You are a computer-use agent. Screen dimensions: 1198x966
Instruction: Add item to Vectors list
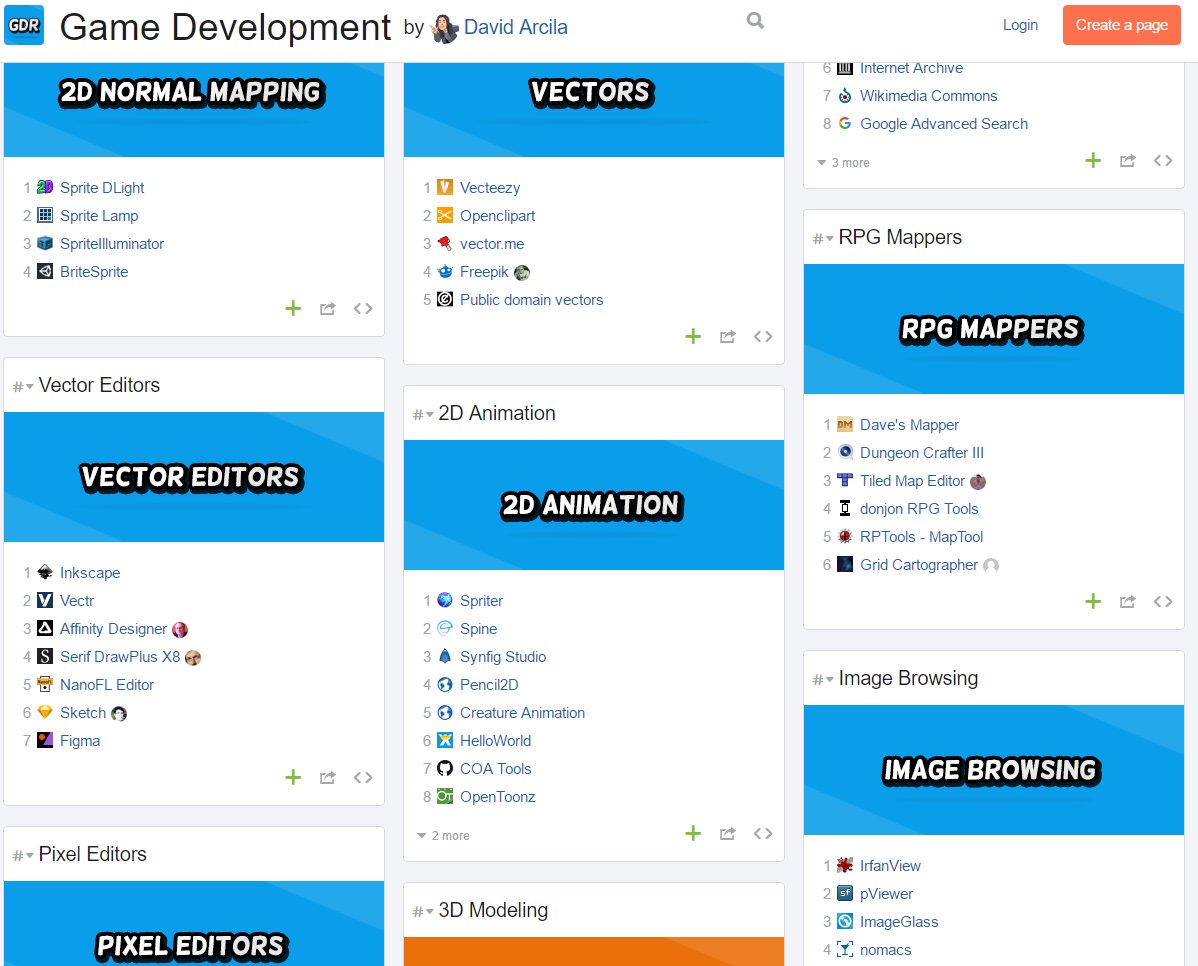click(693, 336)
